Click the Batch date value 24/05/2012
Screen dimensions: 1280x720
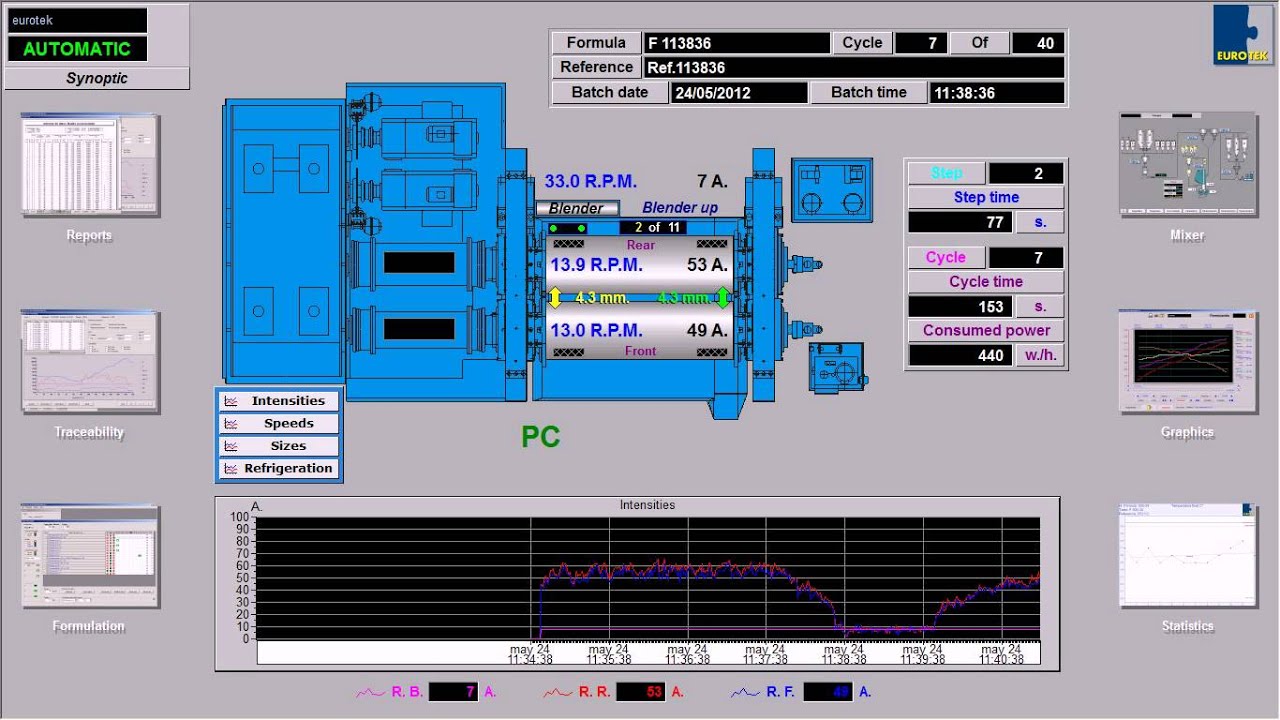tap(739, 93)
